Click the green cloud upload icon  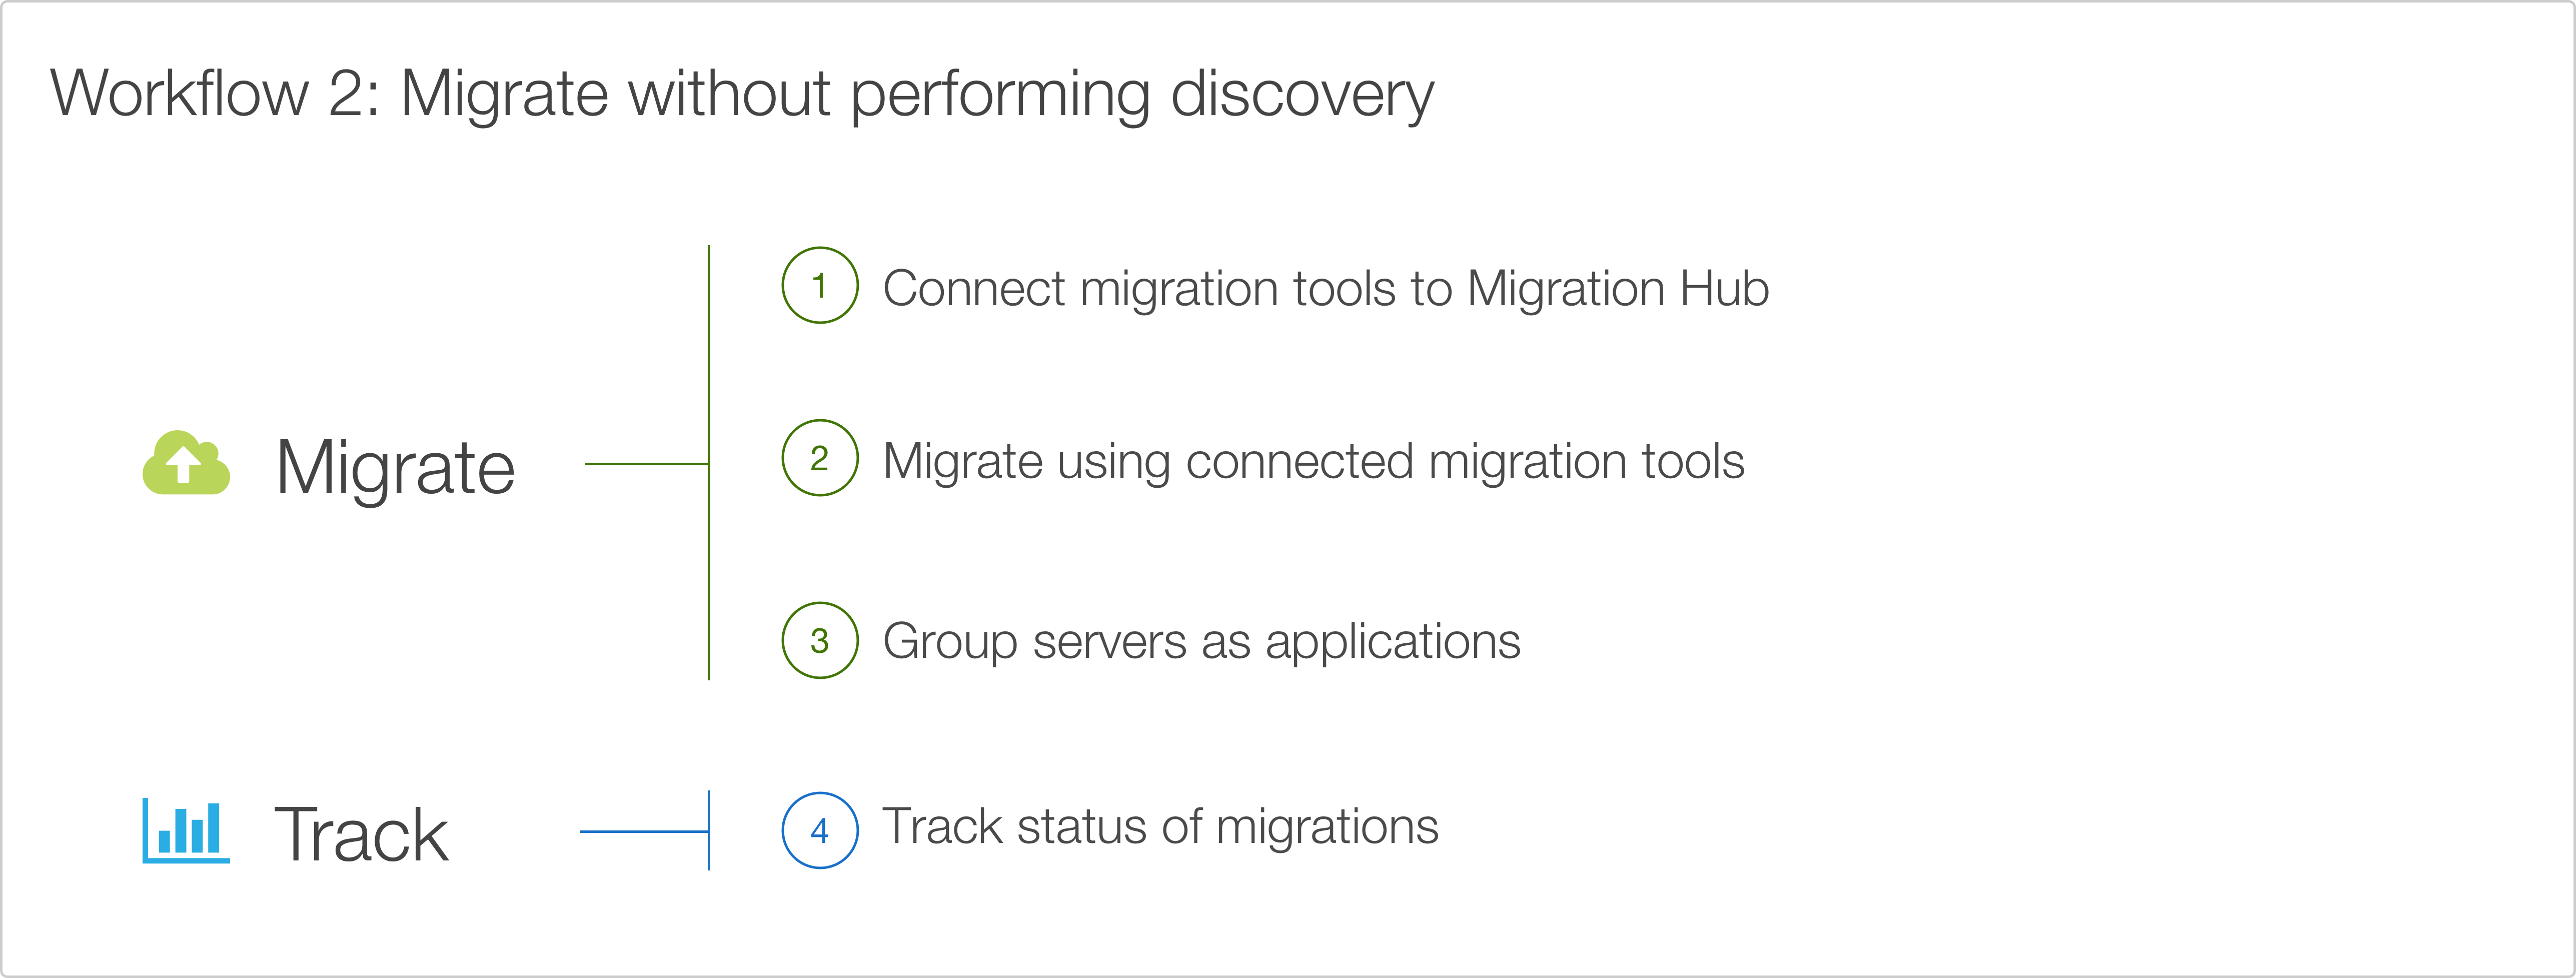[186, 463]
